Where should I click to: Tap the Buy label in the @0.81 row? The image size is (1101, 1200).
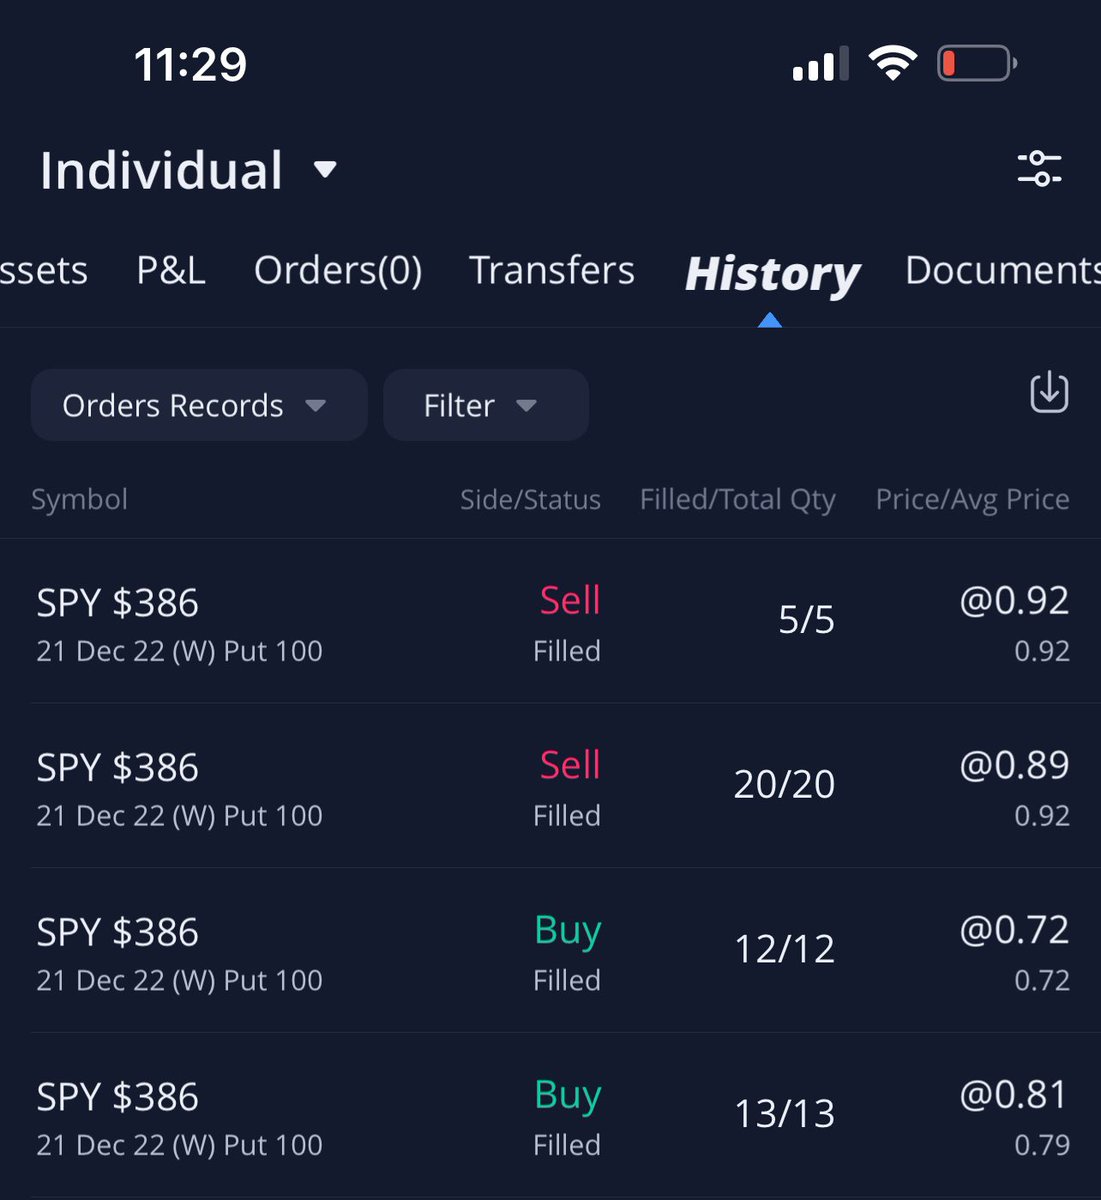pyautogui.click(x=568, y=1096)
